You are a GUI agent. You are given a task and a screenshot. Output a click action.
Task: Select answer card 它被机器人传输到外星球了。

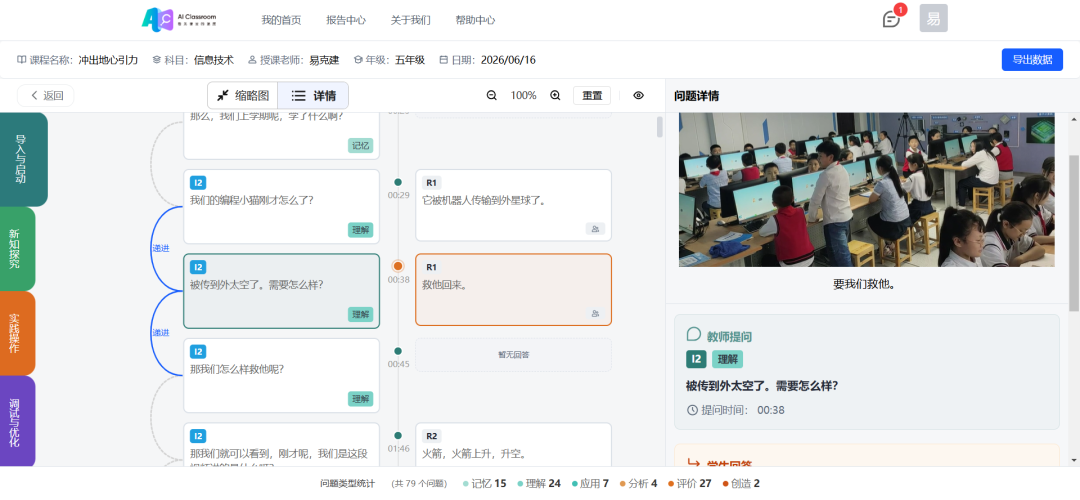pyautogui.click(x=513, y=206)
